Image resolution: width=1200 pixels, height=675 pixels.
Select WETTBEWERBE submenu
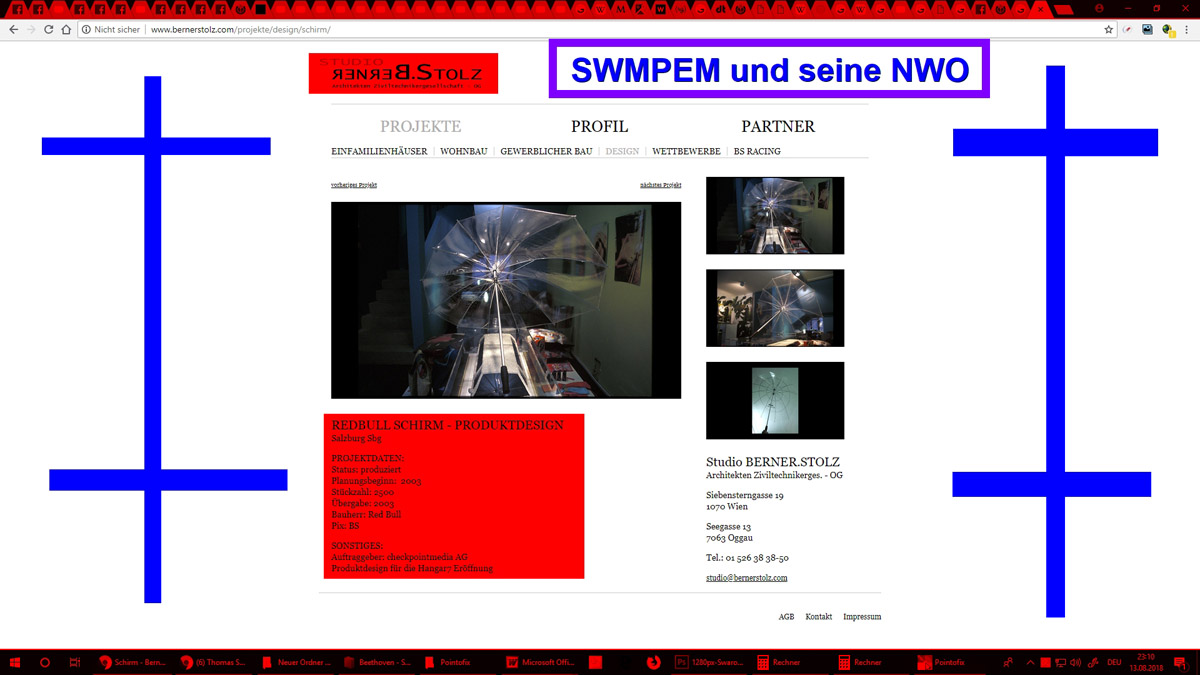tap(686, 152)
